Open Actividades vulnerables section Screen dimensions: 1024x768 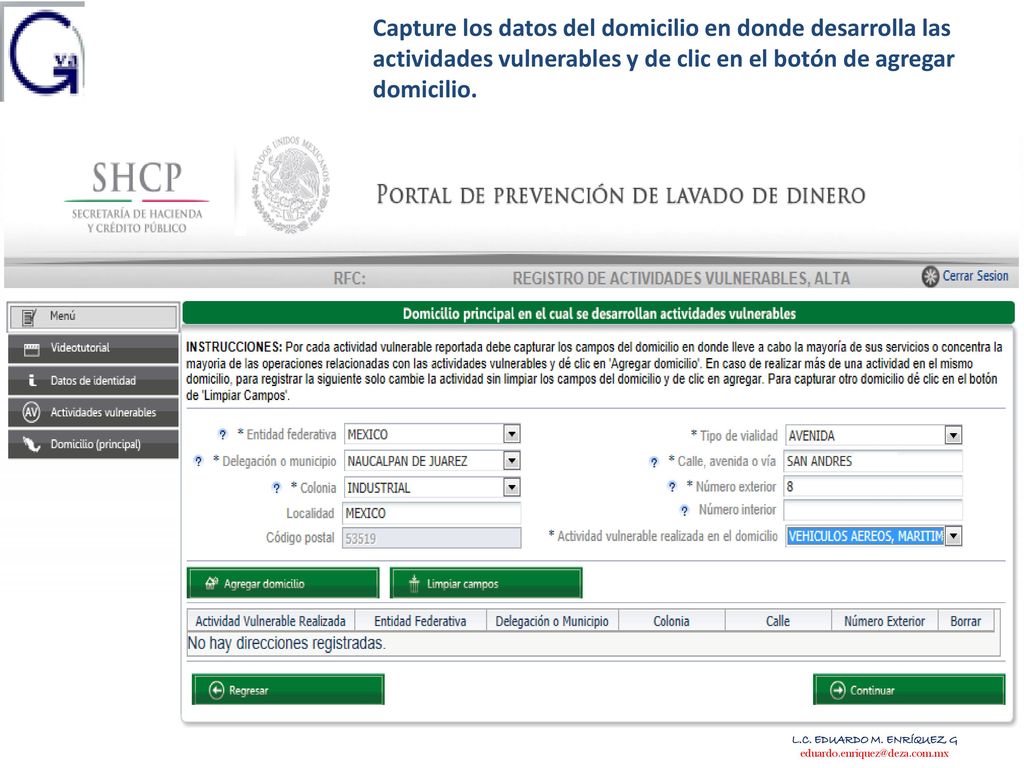point(93,412)
